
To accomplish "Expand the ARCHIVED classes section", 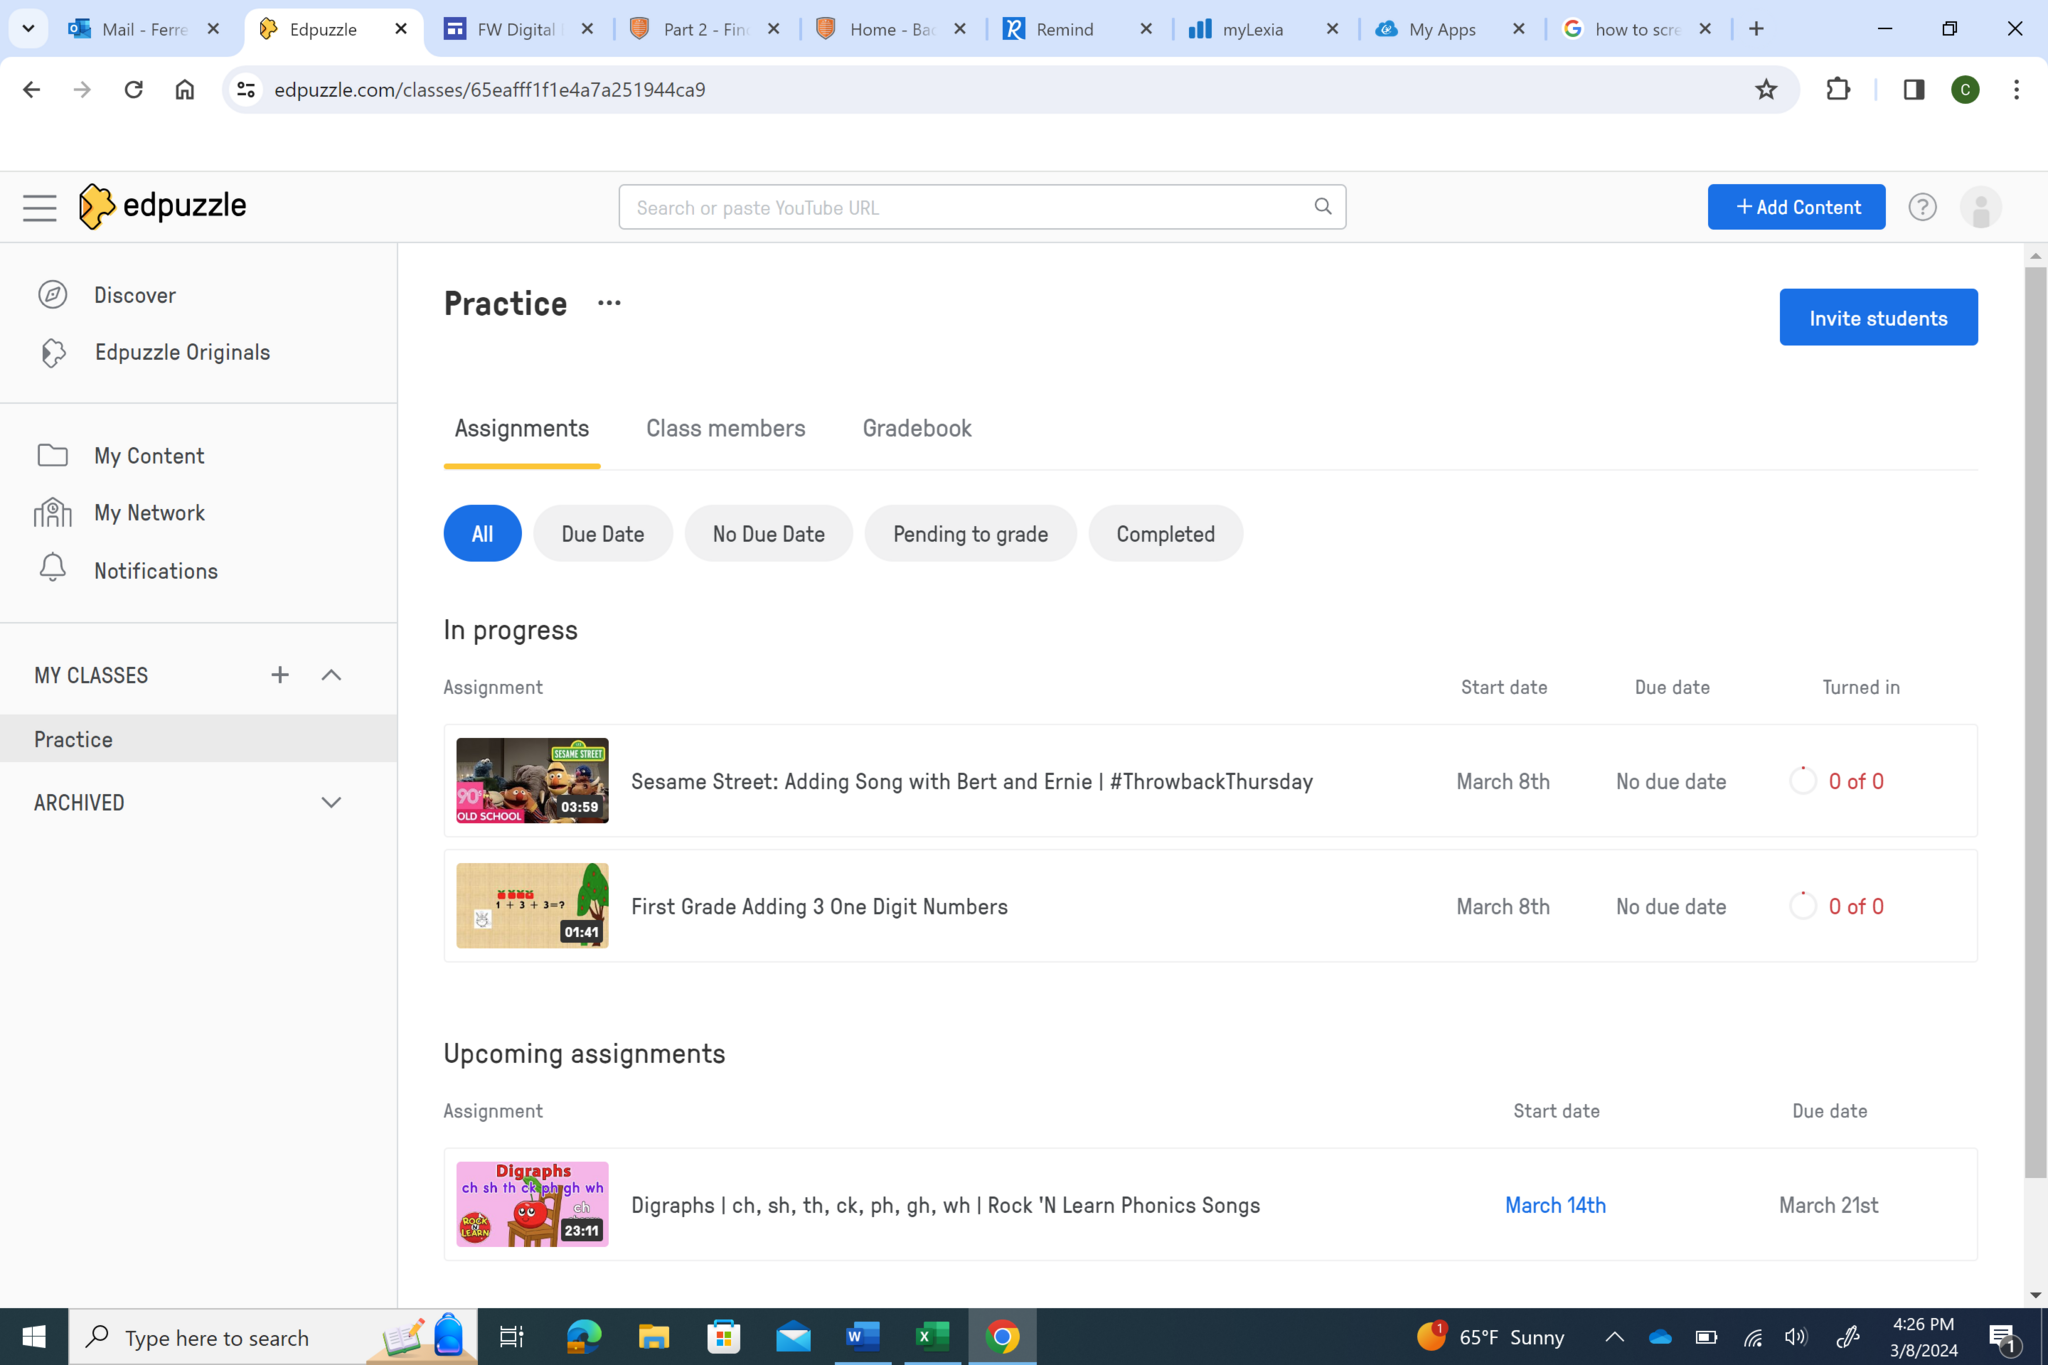I will (x=331, y=802).
